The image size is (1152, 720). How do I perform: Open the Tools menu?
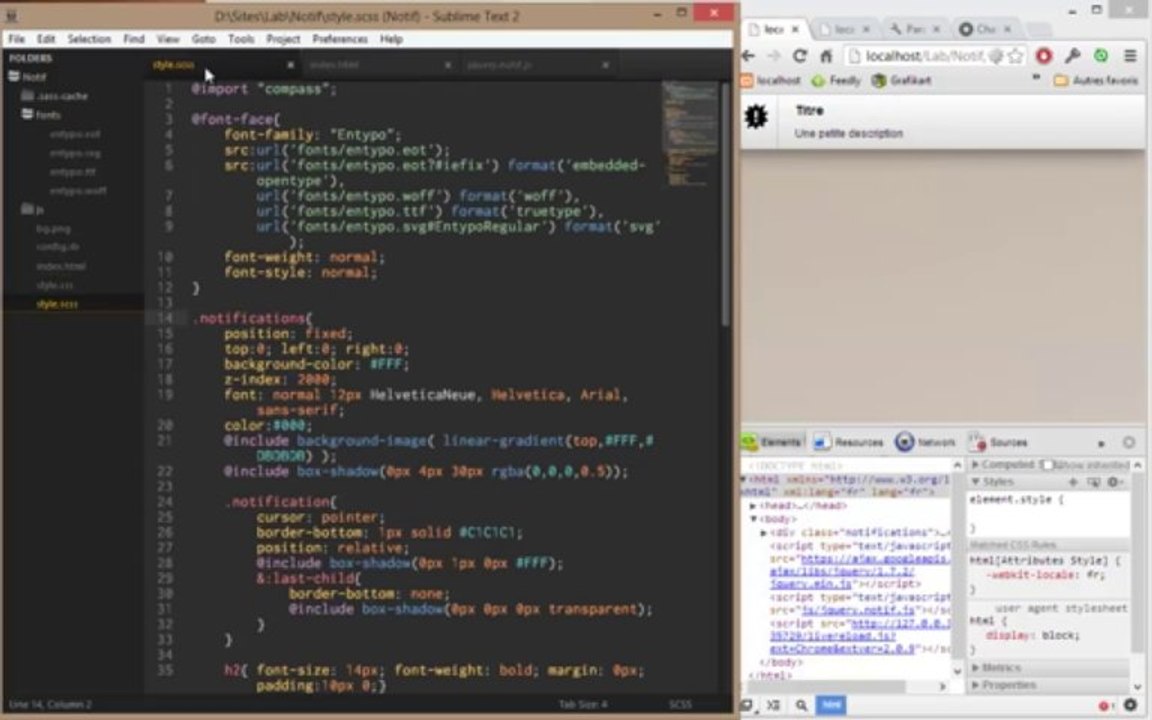pyautogui.click(x=241, y=39)
